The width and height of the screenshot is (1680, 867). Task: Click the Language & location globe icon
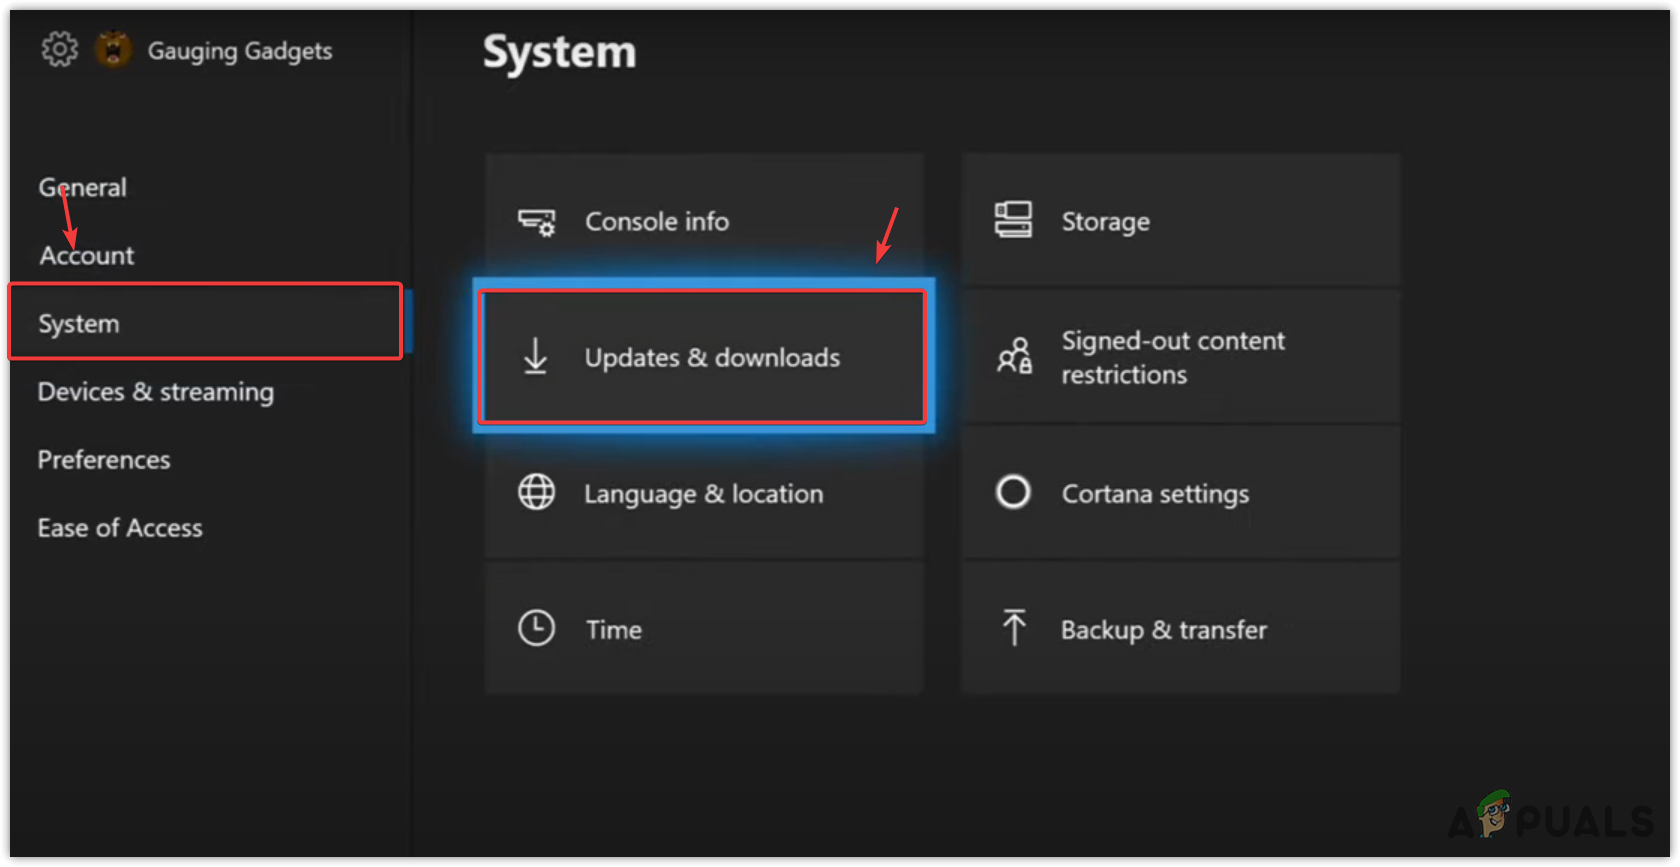pos(537,493)
